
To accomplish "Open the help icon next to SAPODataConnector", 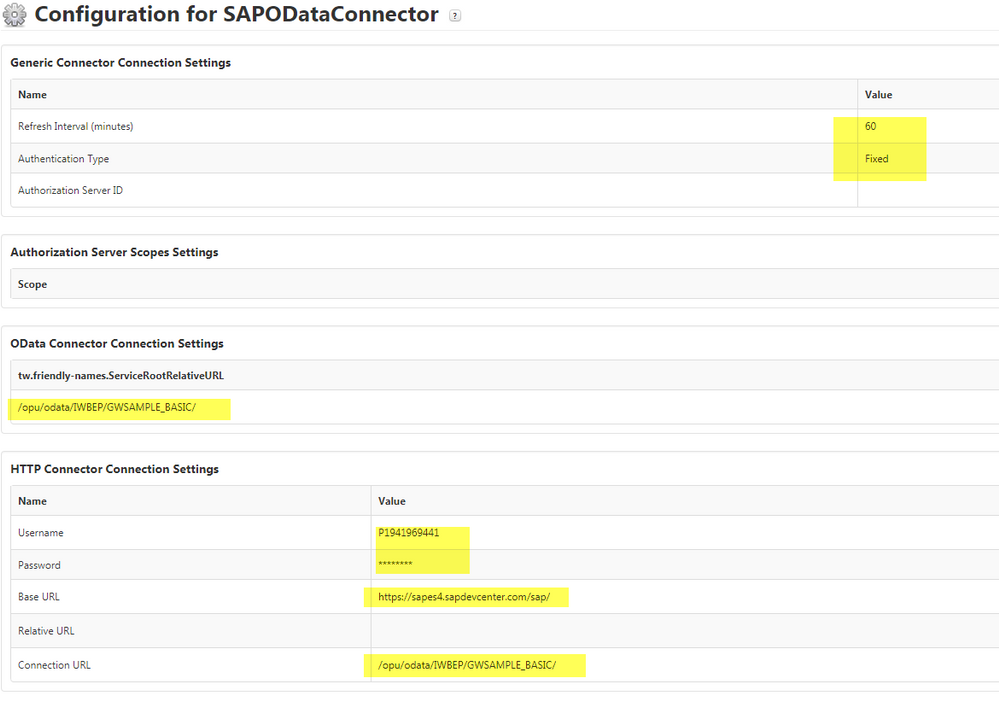I will tap(455, 16).
